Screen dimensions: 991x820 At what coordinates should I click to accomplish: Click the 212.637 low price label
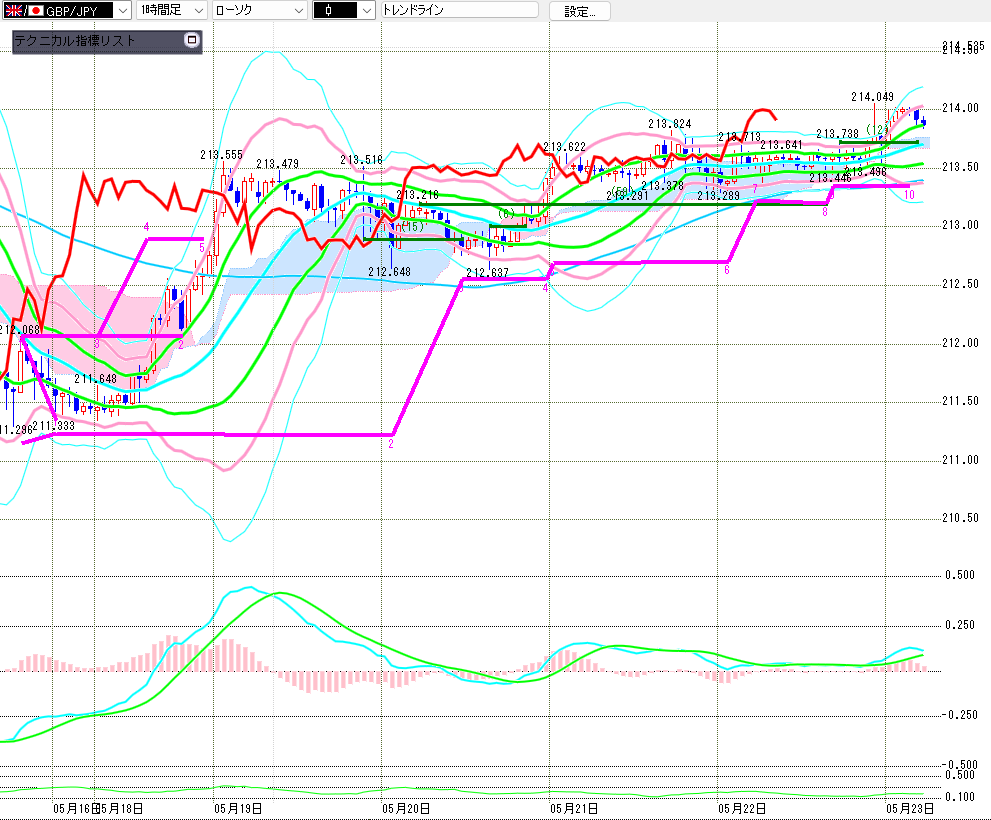point(487,273)
